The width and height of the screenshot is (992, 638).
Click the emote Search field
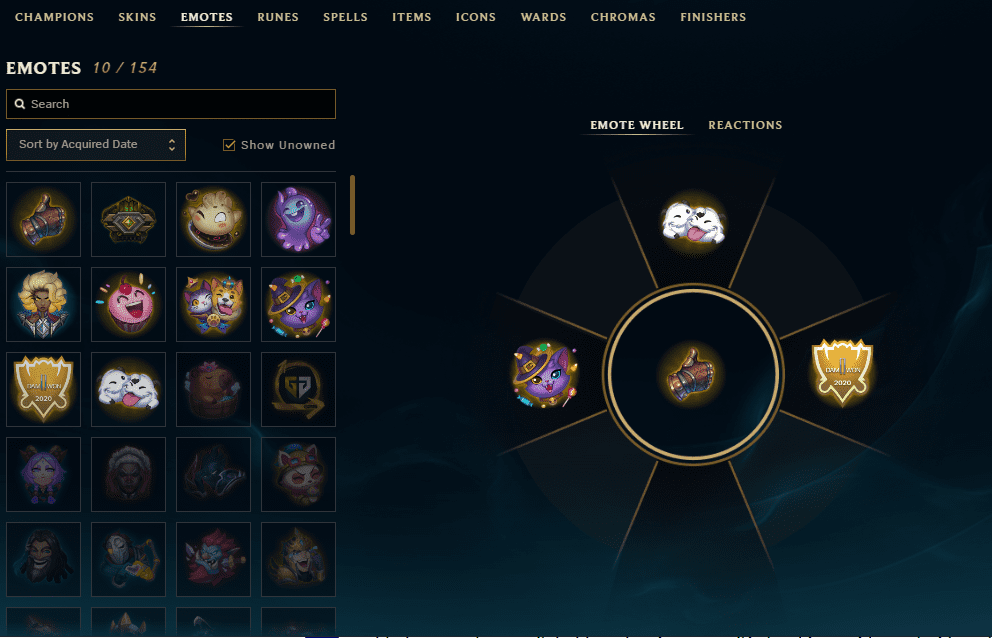click(x=171, y=104)
